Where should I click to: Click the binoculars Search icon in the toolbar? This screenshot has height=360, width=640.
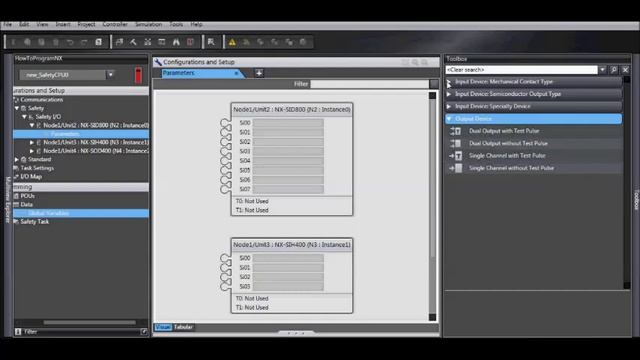(176, 42)
